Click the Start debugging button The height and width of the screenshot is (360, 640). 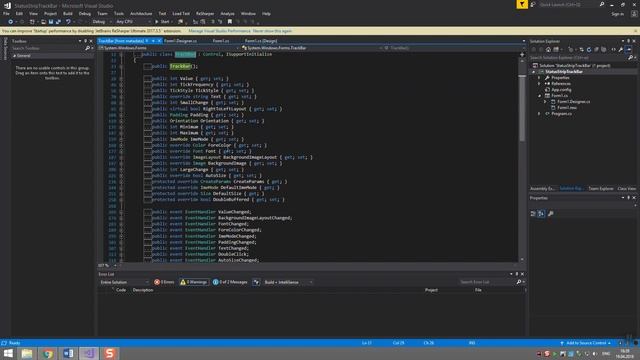click(x=162, y=22)
